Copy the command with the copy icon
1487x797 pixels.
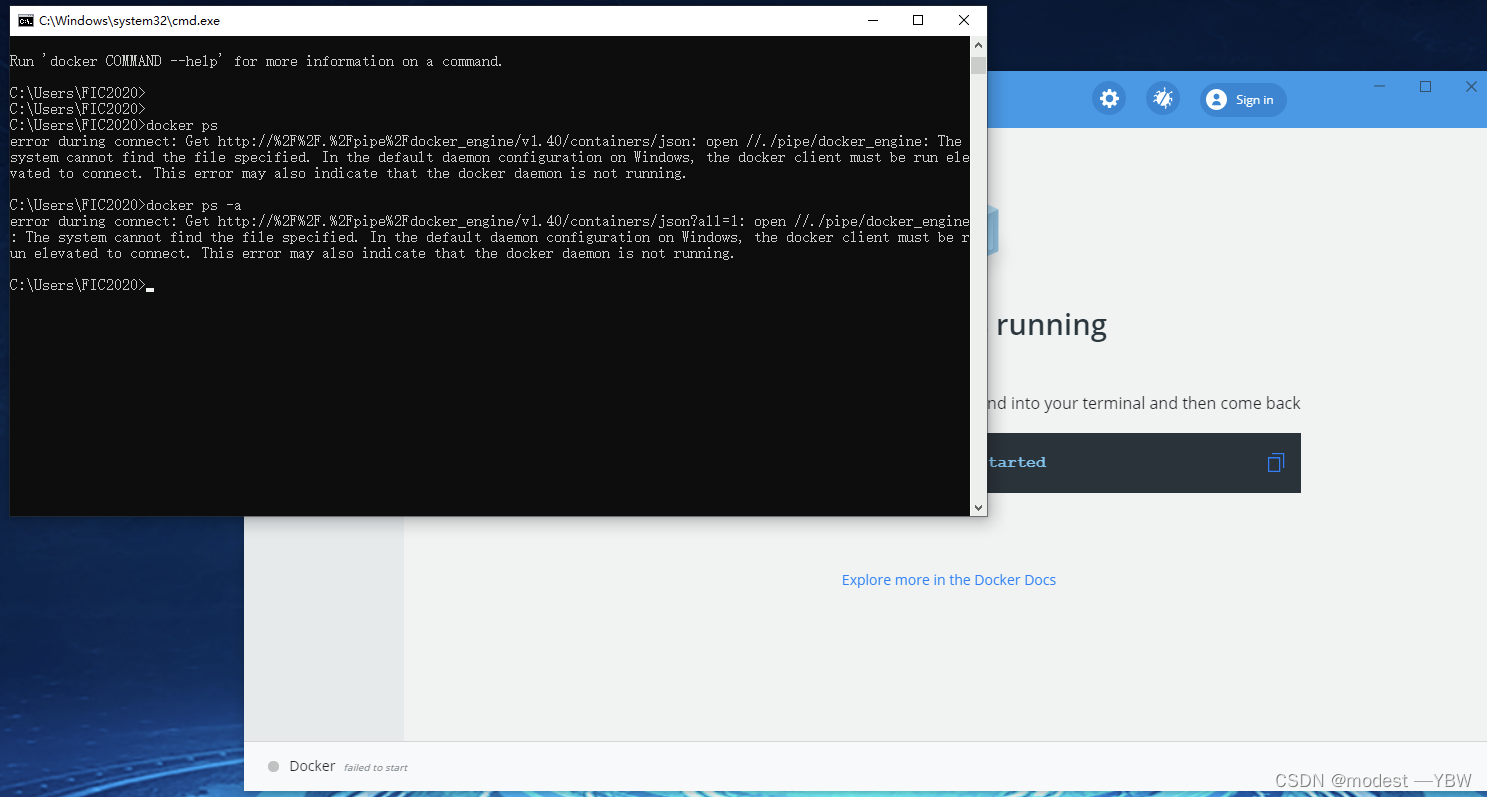[x=1275, y=463]
